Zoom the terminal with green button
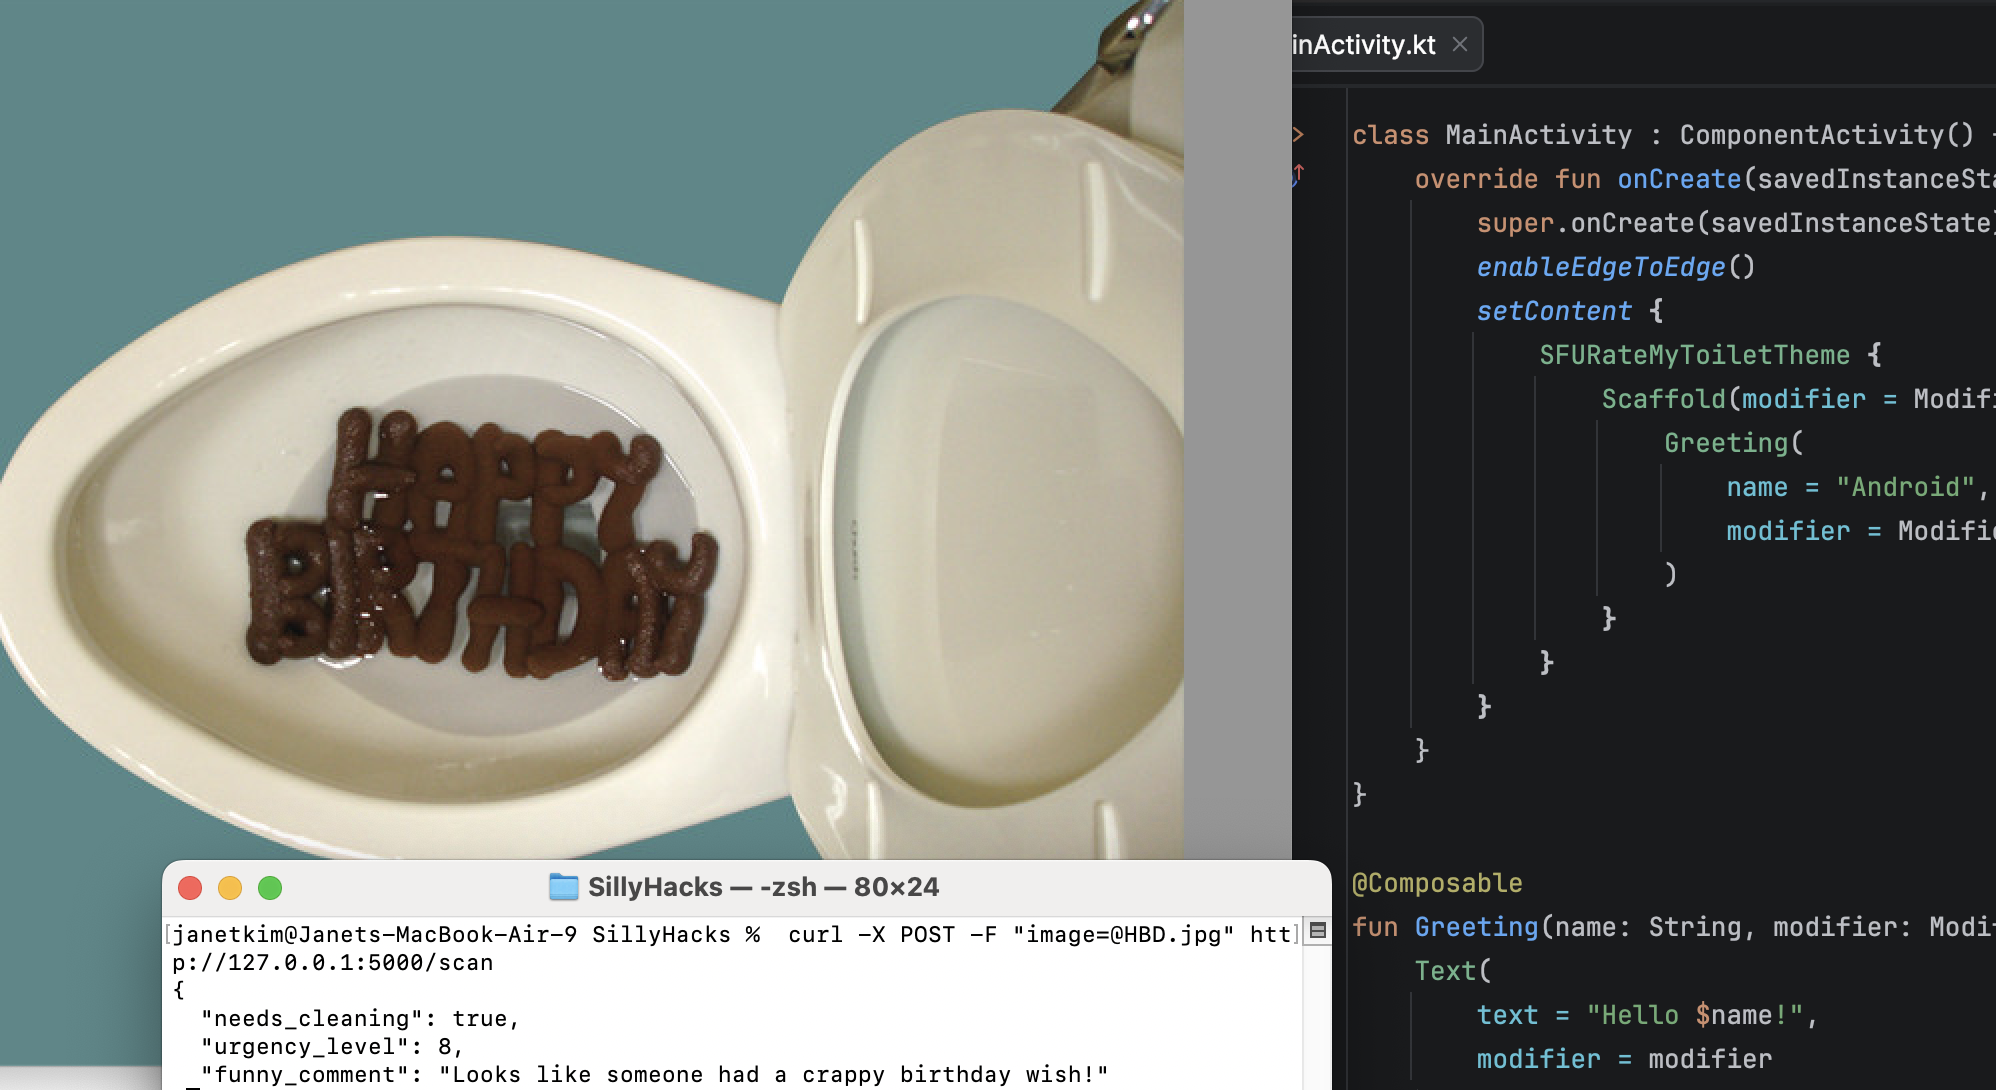The image size is (1996, 1090). coord(270,888)
